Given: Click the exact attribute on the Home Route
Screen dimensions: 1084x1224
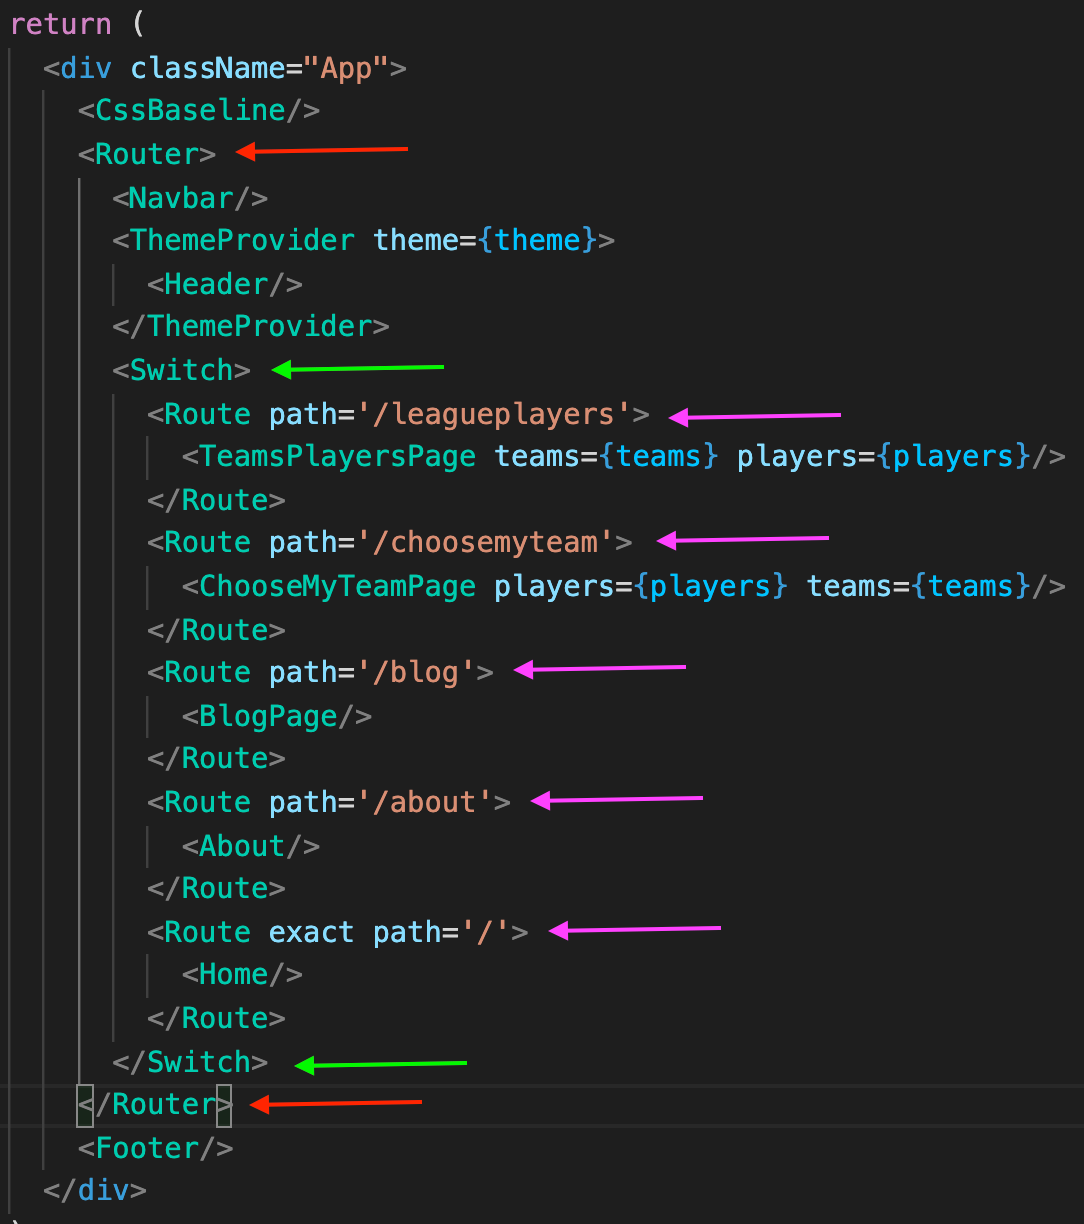Looking at the screenshot, I should [311, 931].
